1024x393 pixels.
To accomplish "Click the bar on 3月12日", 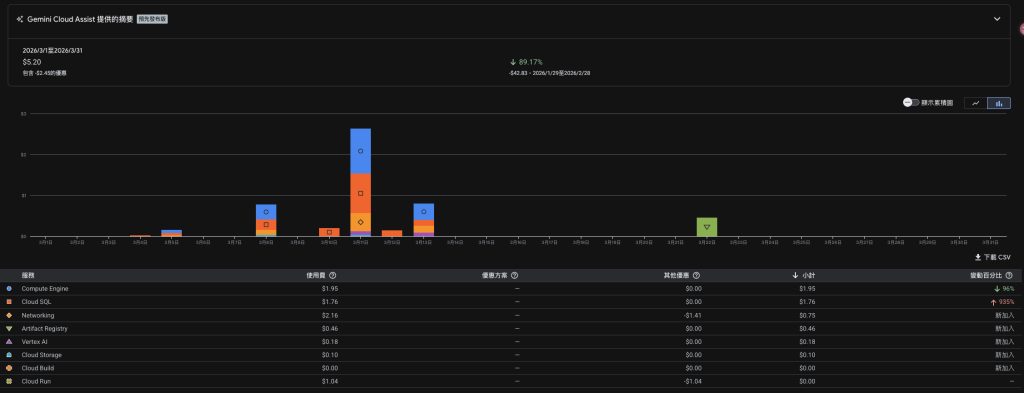I will (392, 233).
